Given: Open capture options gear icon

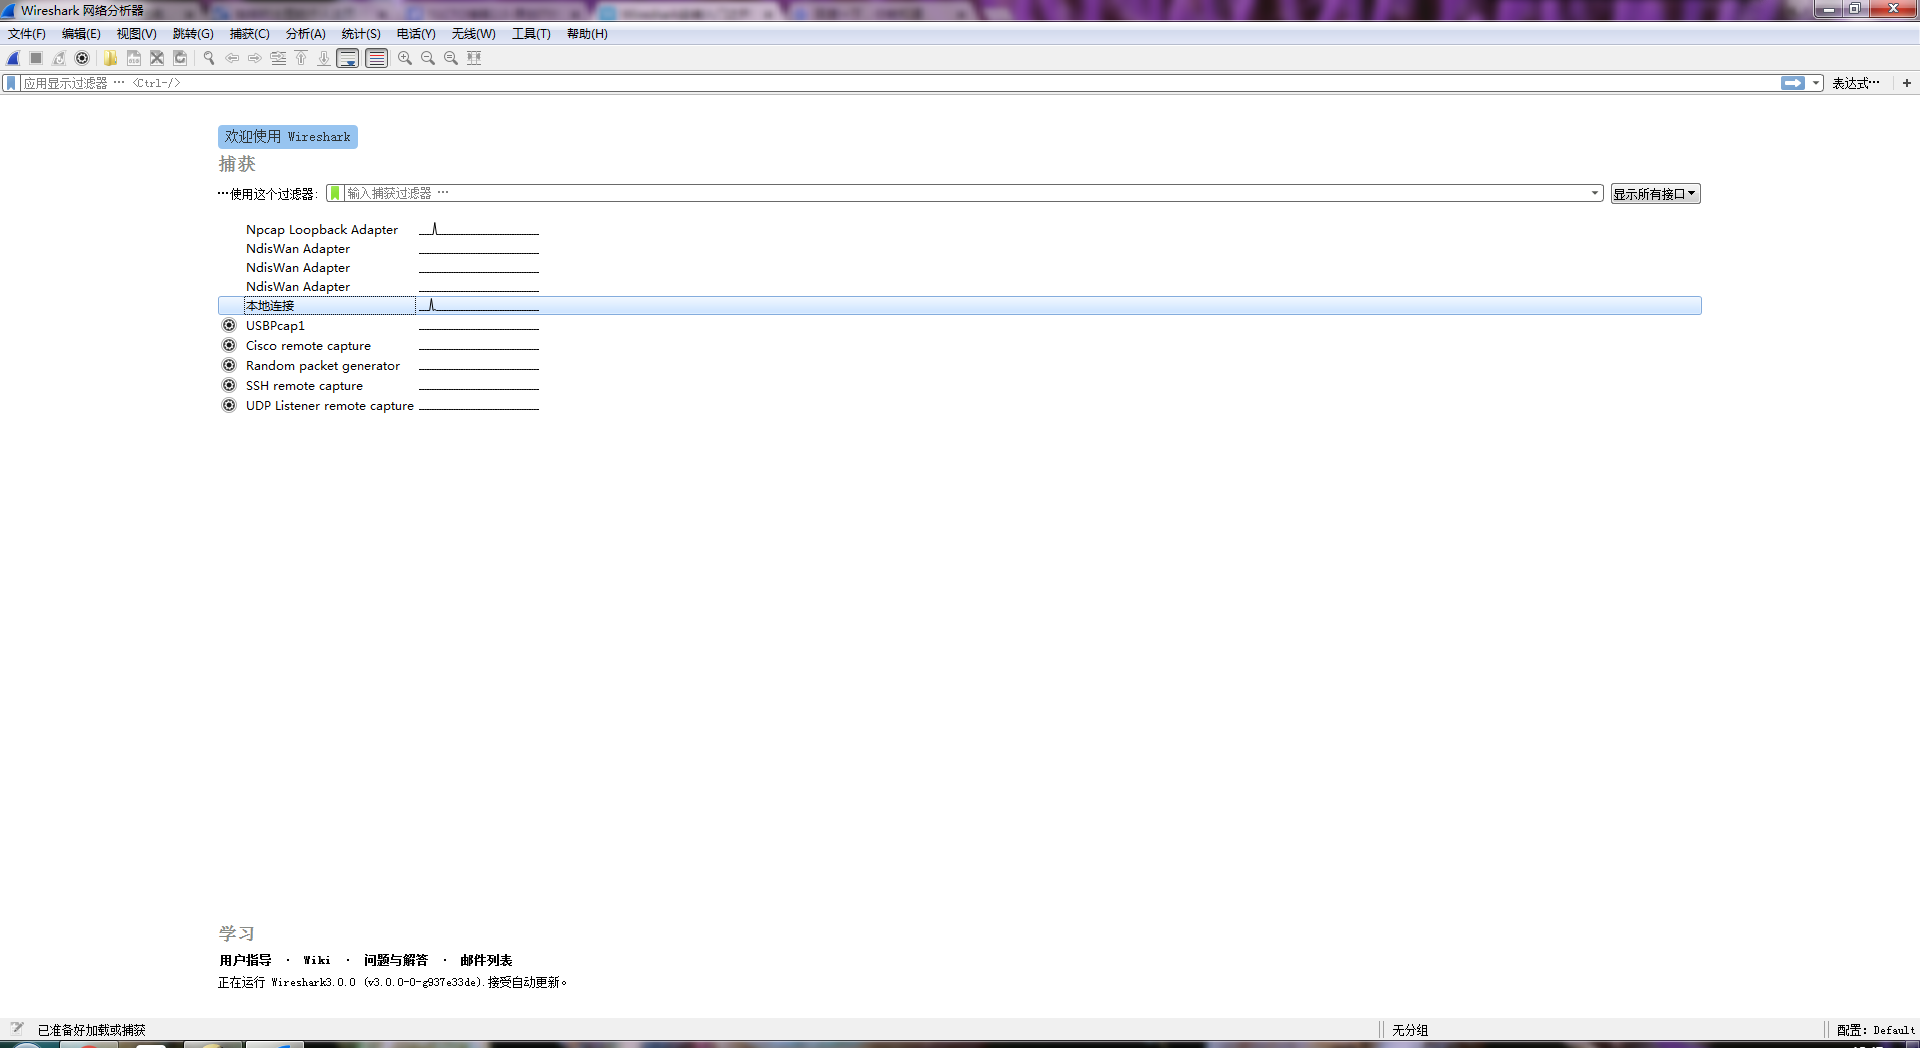Looking at the screenshot, I should (x=82, y=58).
